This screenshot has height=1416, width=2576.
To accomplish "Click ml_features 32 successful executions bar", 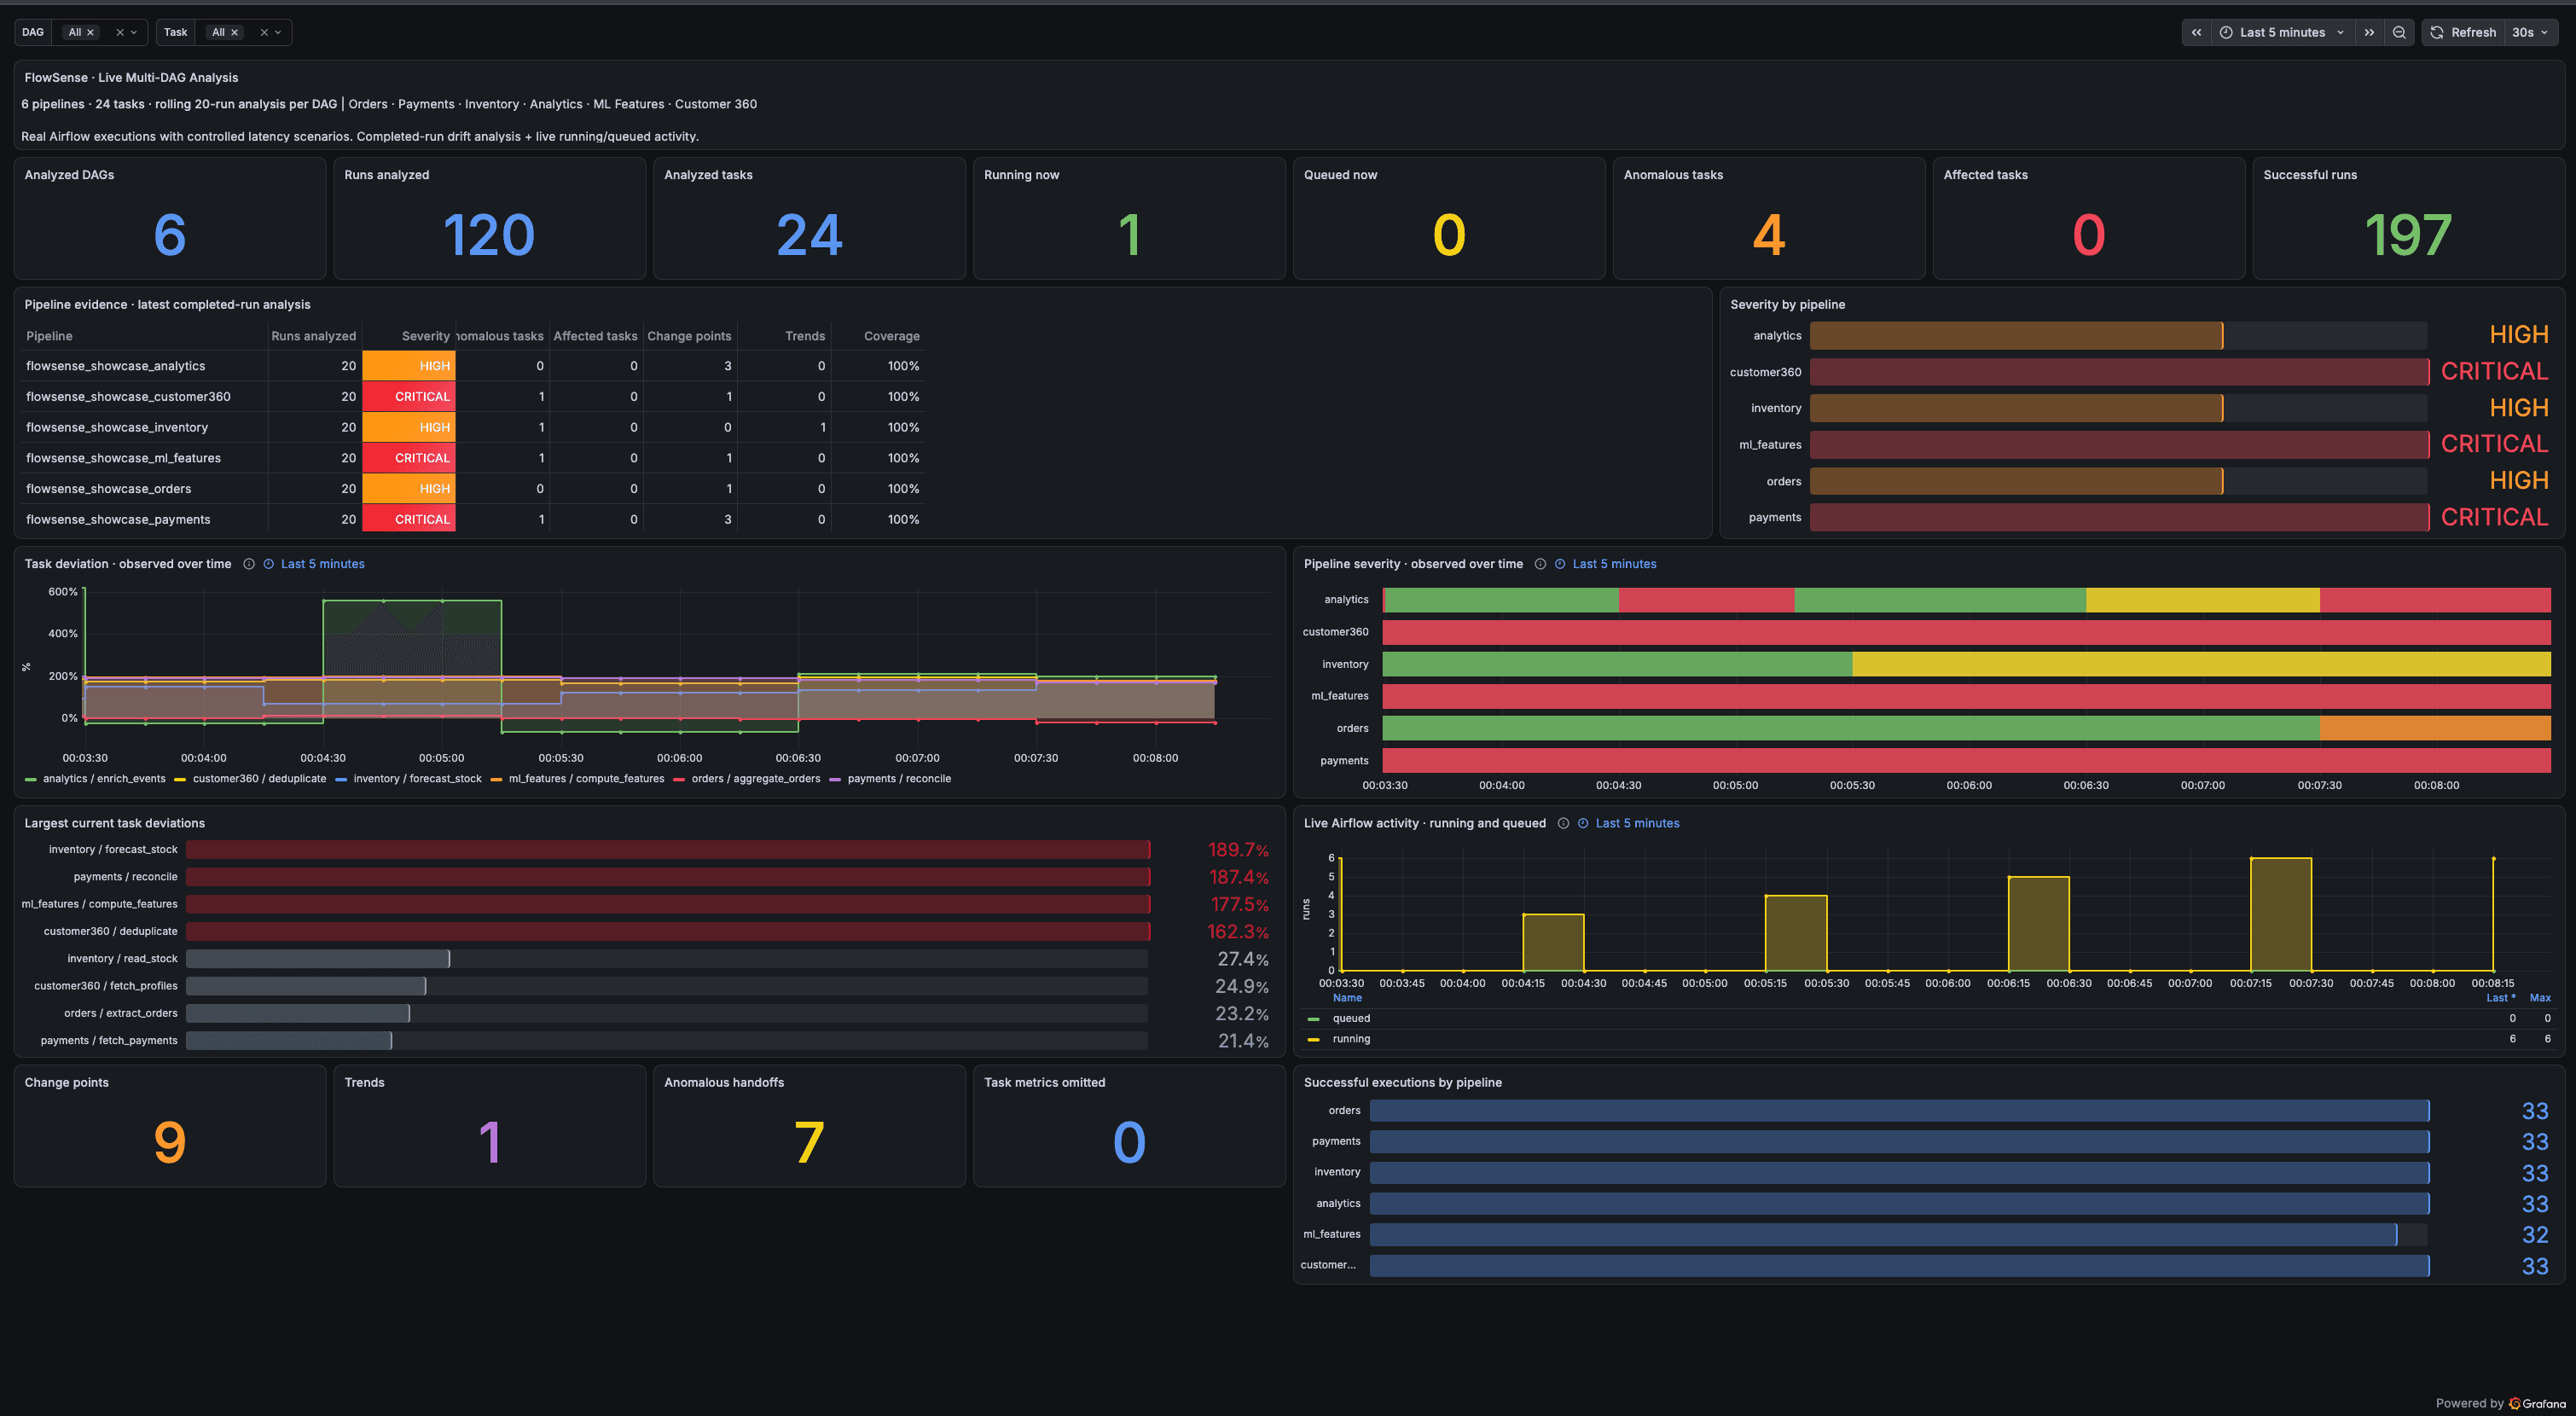I will [x=1883, y=1235].
